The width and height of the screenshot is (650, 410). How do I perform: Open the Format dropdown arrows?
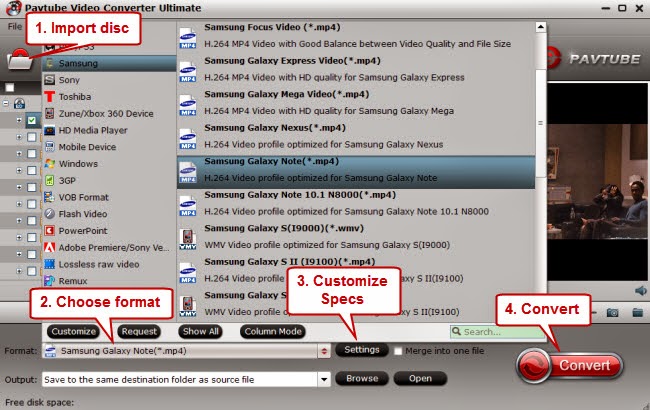coord(324,351)
